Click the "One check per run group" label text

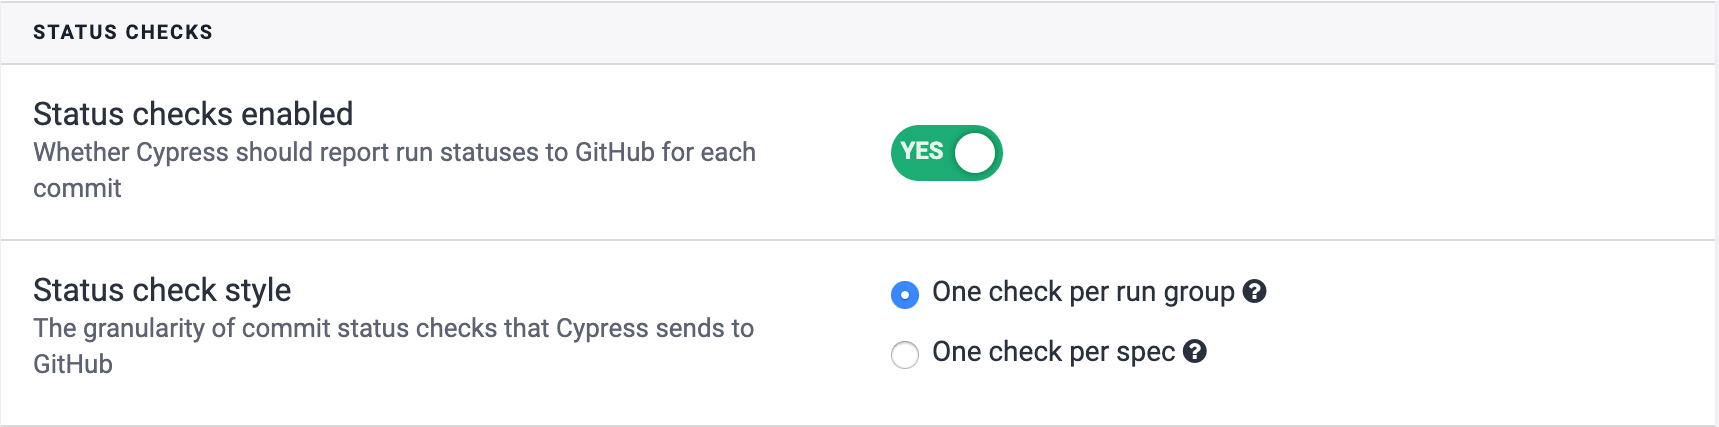click(x=1082, y=292)
